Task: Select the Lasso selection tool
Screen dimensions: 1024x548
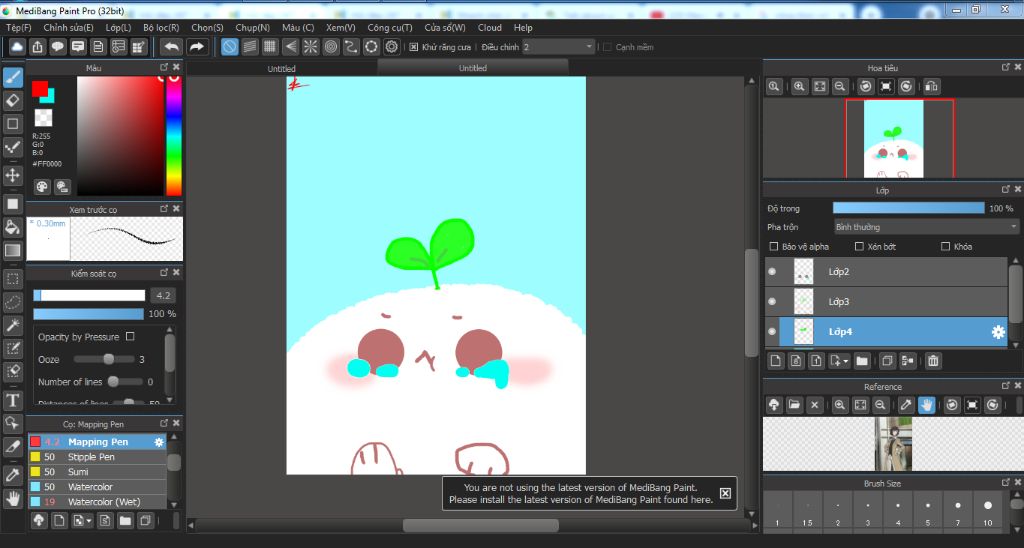Action: point(12,302)
